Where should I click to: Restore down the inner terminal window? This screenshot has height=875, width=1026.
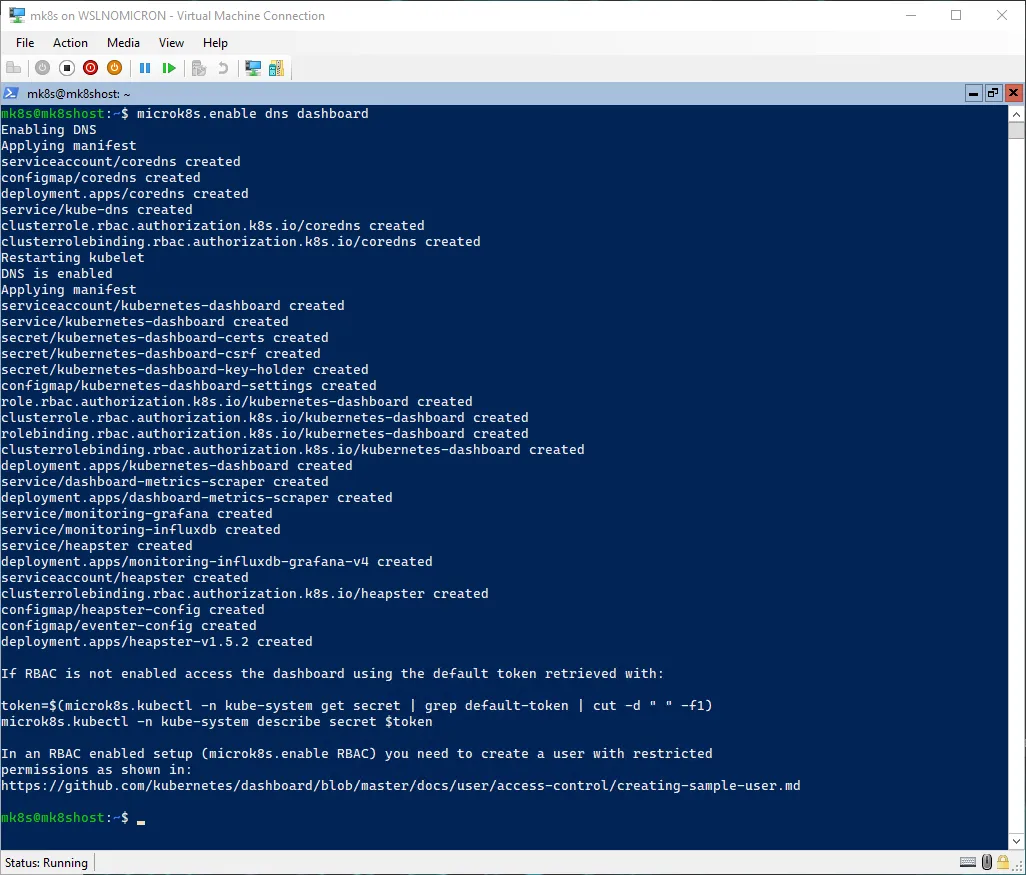coord(993,93)
